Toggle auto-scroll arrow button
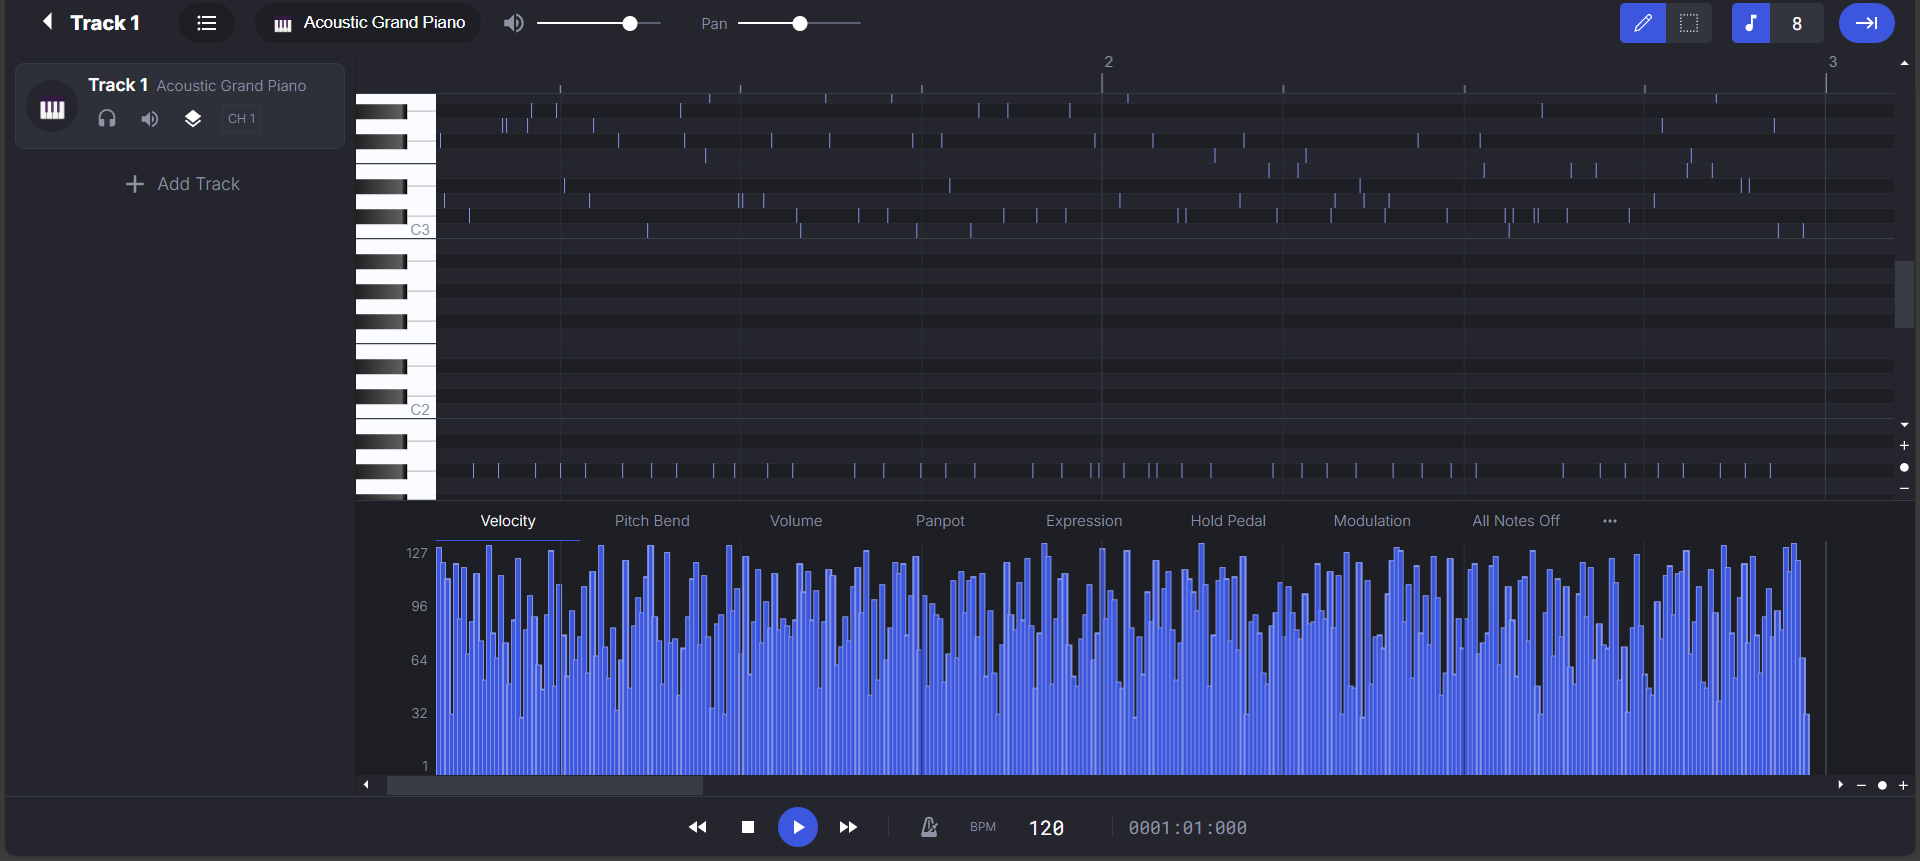Image resolution: width=1920 pixels, height=861 pixels. coord(1866,23)
